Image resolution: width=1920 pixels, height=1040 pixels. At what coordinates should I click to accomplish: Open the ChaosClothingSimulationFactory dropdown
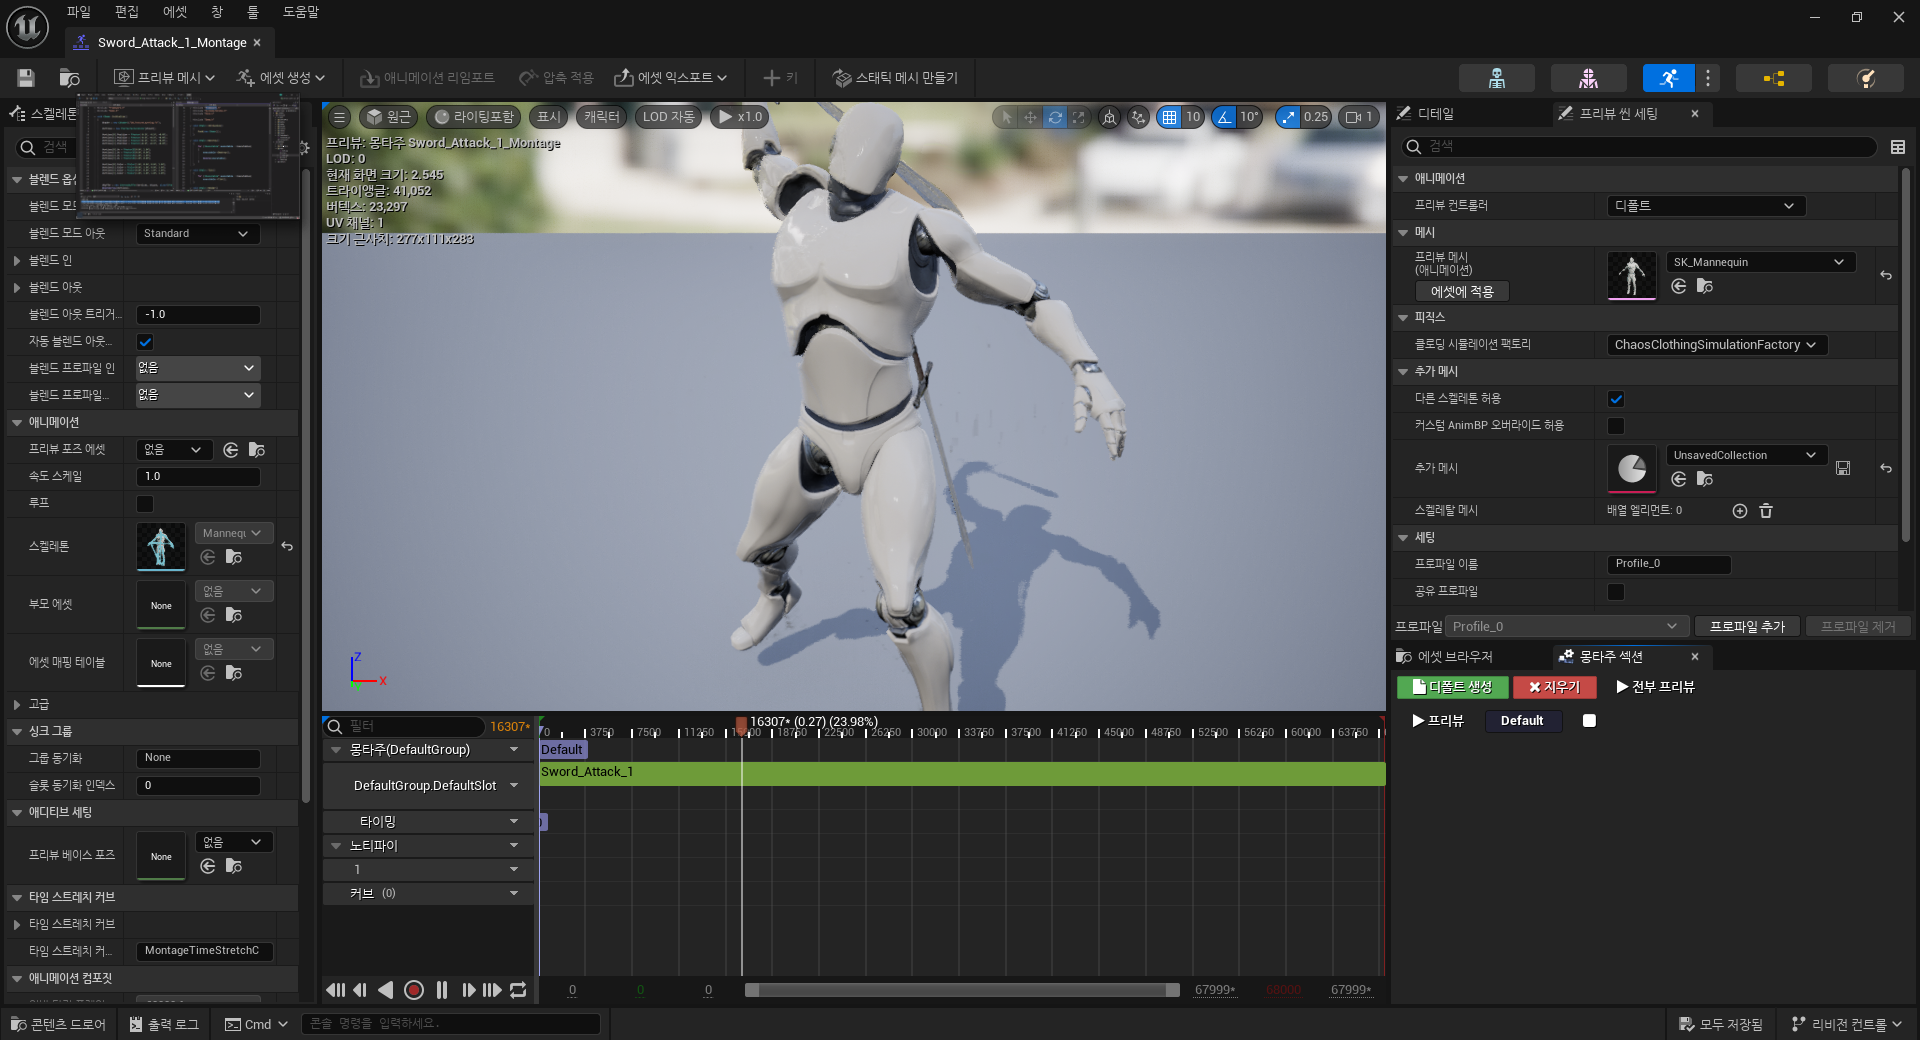[1716, 345]
